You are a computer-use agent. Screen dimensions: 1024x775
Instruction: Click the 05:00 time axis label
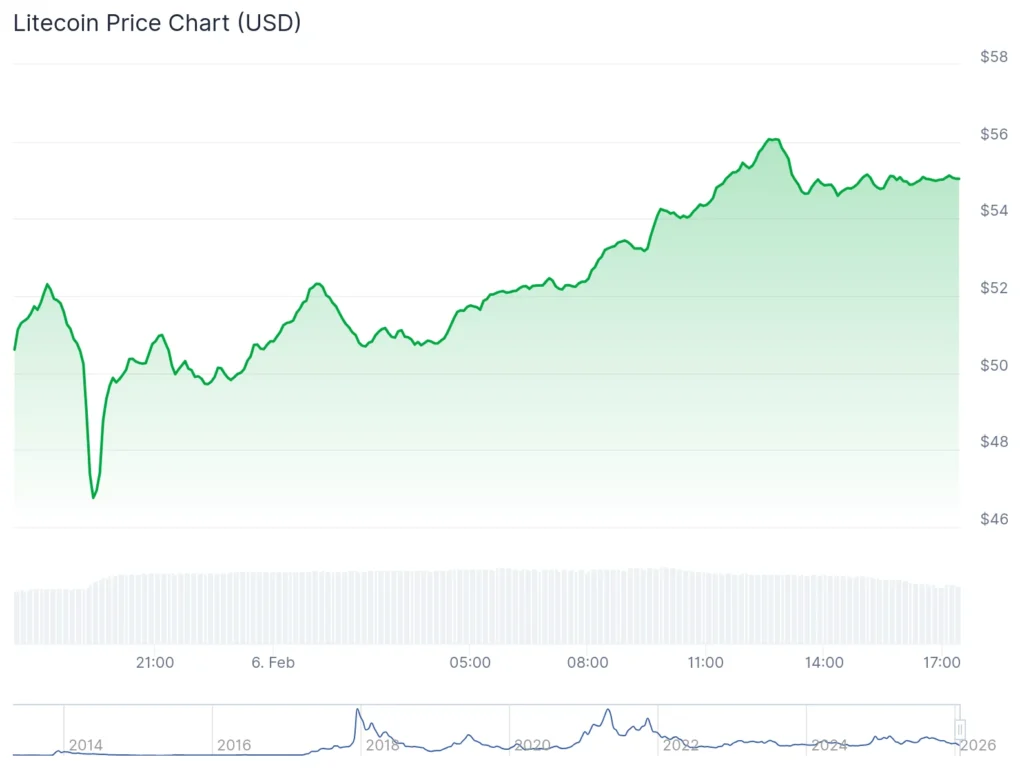click(470, 662)
